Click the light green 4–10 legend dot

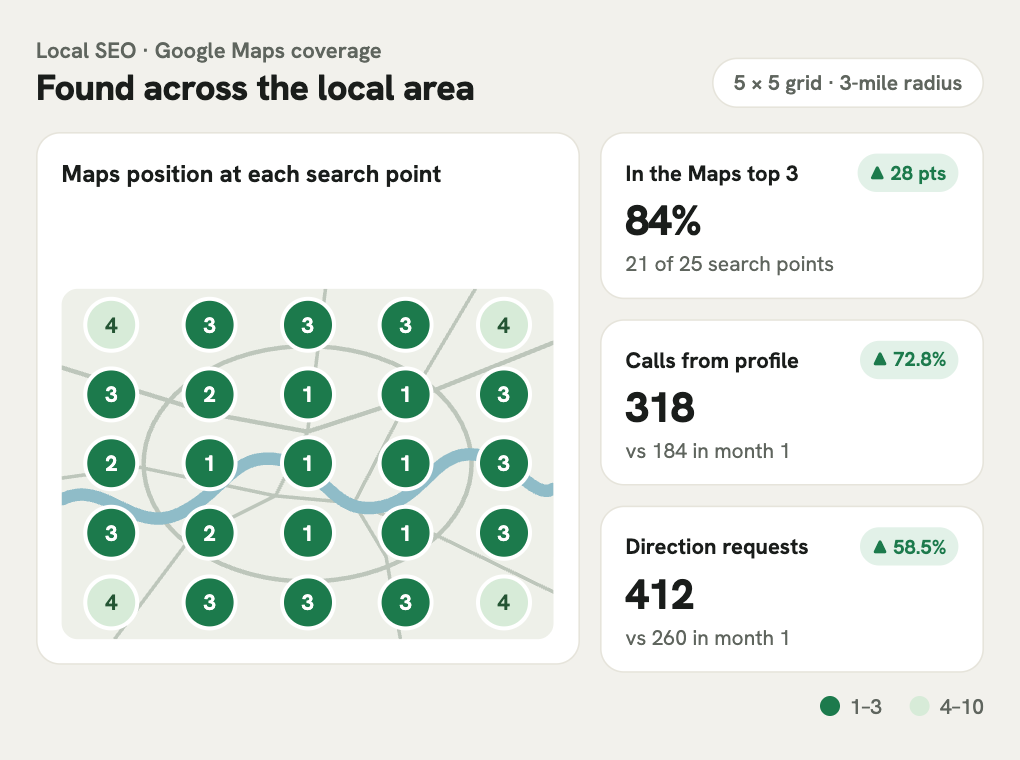(919, 706)
